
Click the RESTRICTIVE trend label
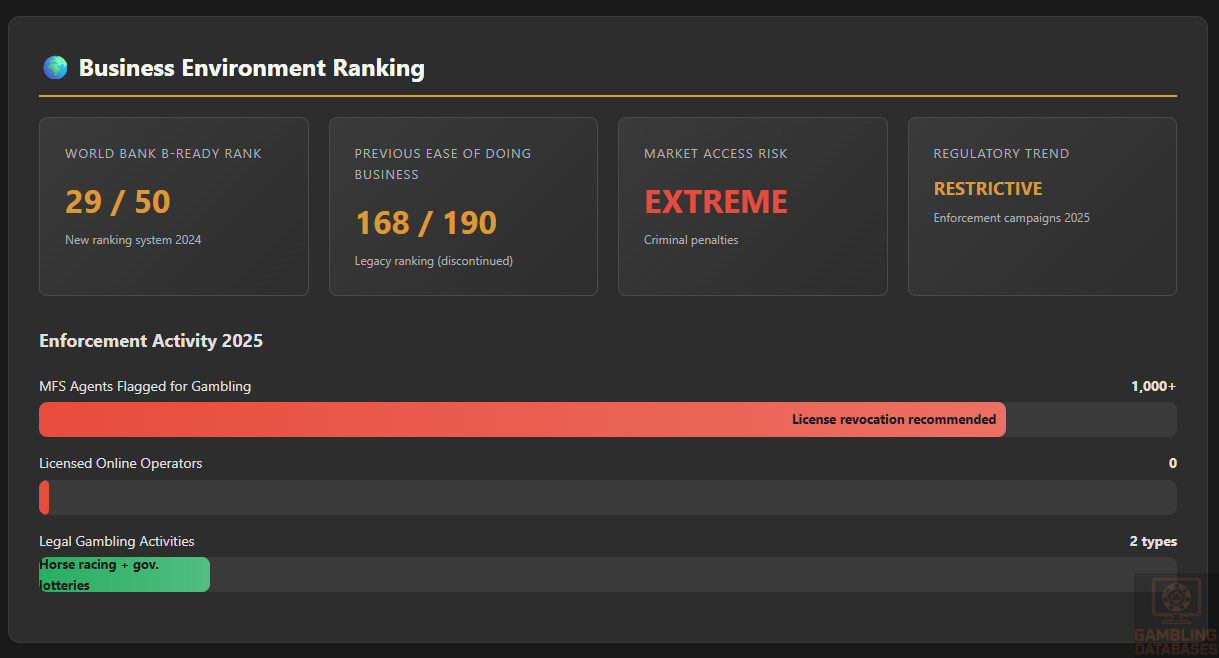[988, 189]
